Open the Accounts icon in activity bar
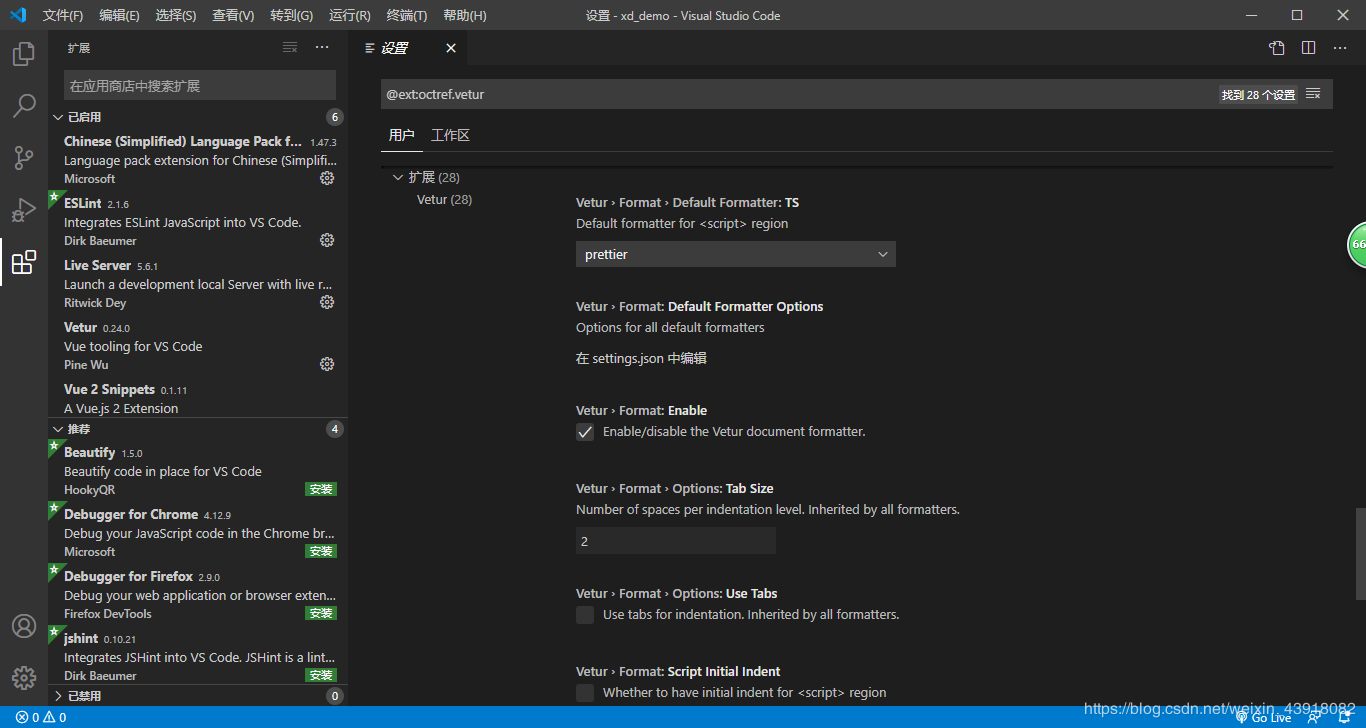Screen dimensions: 1366x728 (24, 626)
